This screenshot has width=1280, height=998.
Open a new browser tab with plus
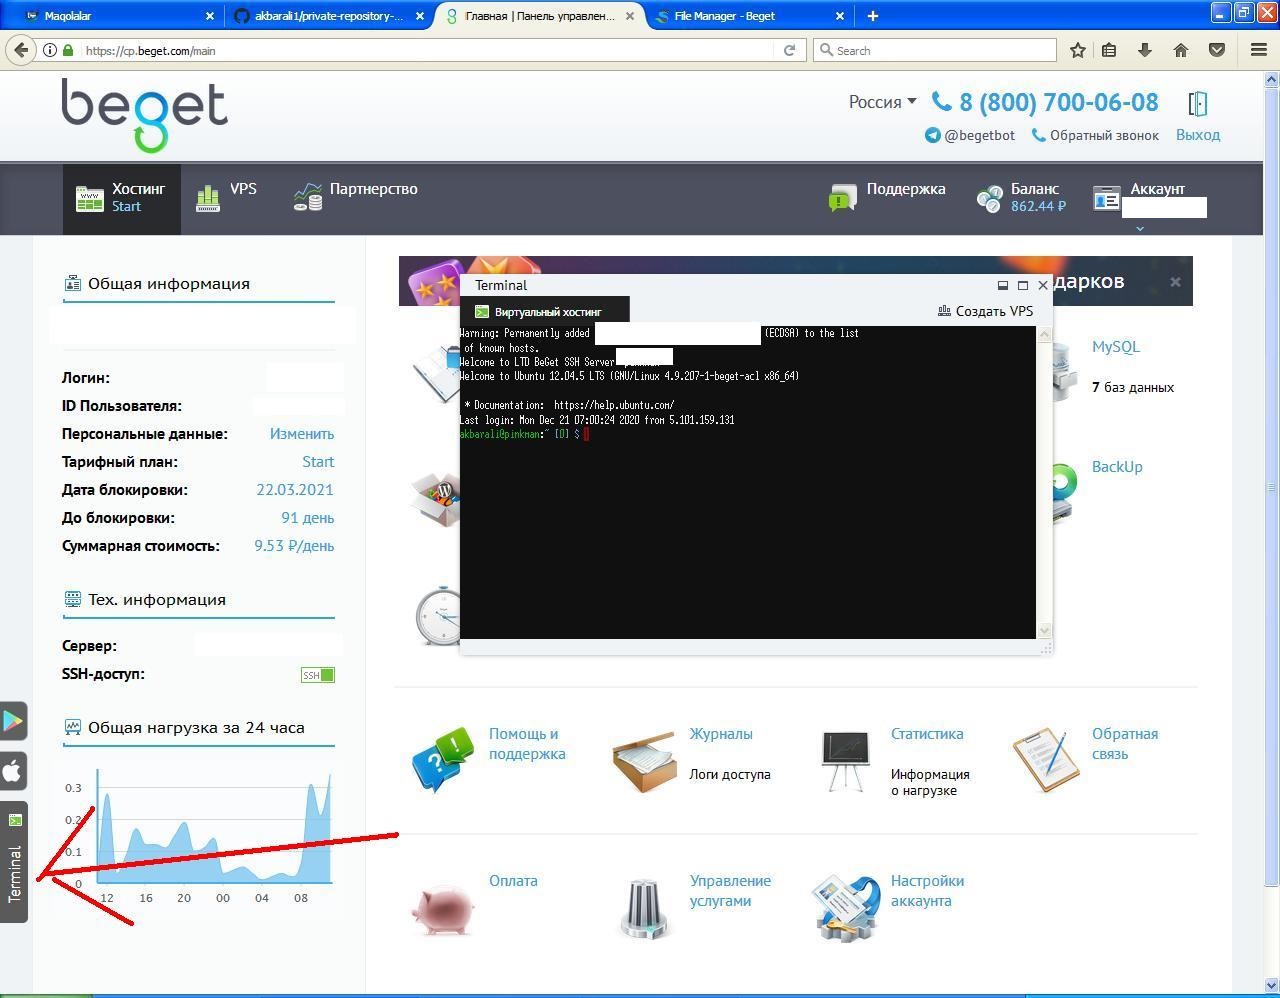click(x=872, y=16)
